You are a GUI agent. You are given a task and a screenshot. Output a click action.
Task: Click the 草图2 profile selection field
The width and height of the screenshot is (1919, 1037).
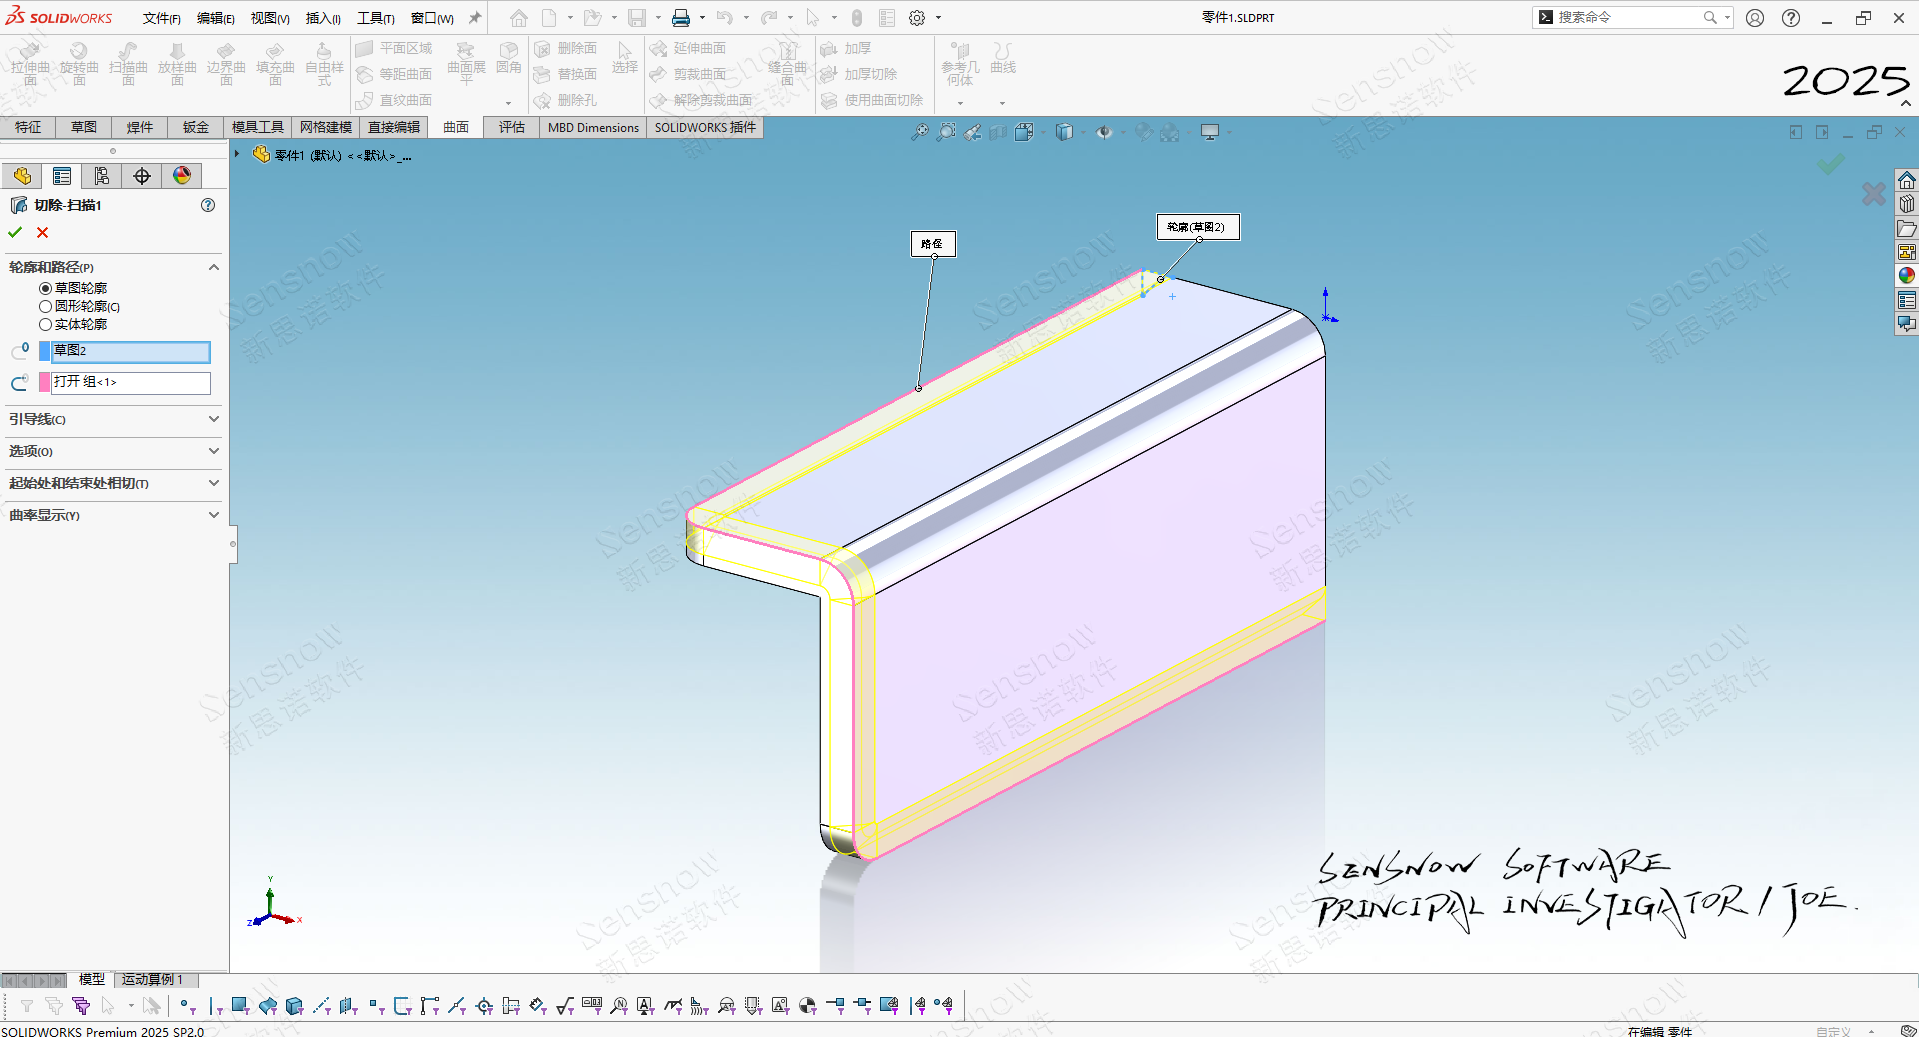[x=130, y=351]
